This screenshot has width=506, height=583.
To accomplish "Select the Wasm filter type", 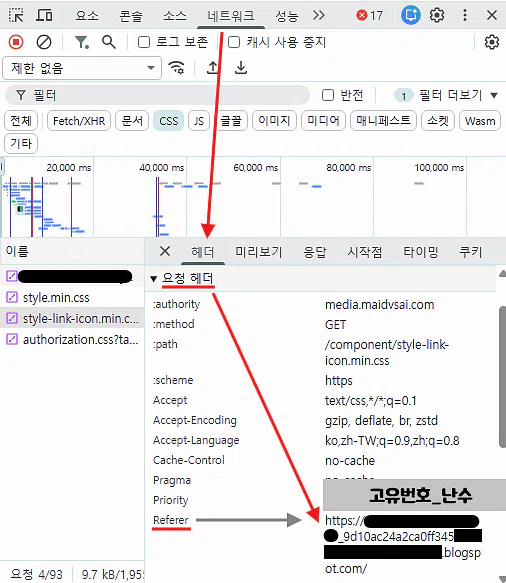I will click(x=480, y=121).
